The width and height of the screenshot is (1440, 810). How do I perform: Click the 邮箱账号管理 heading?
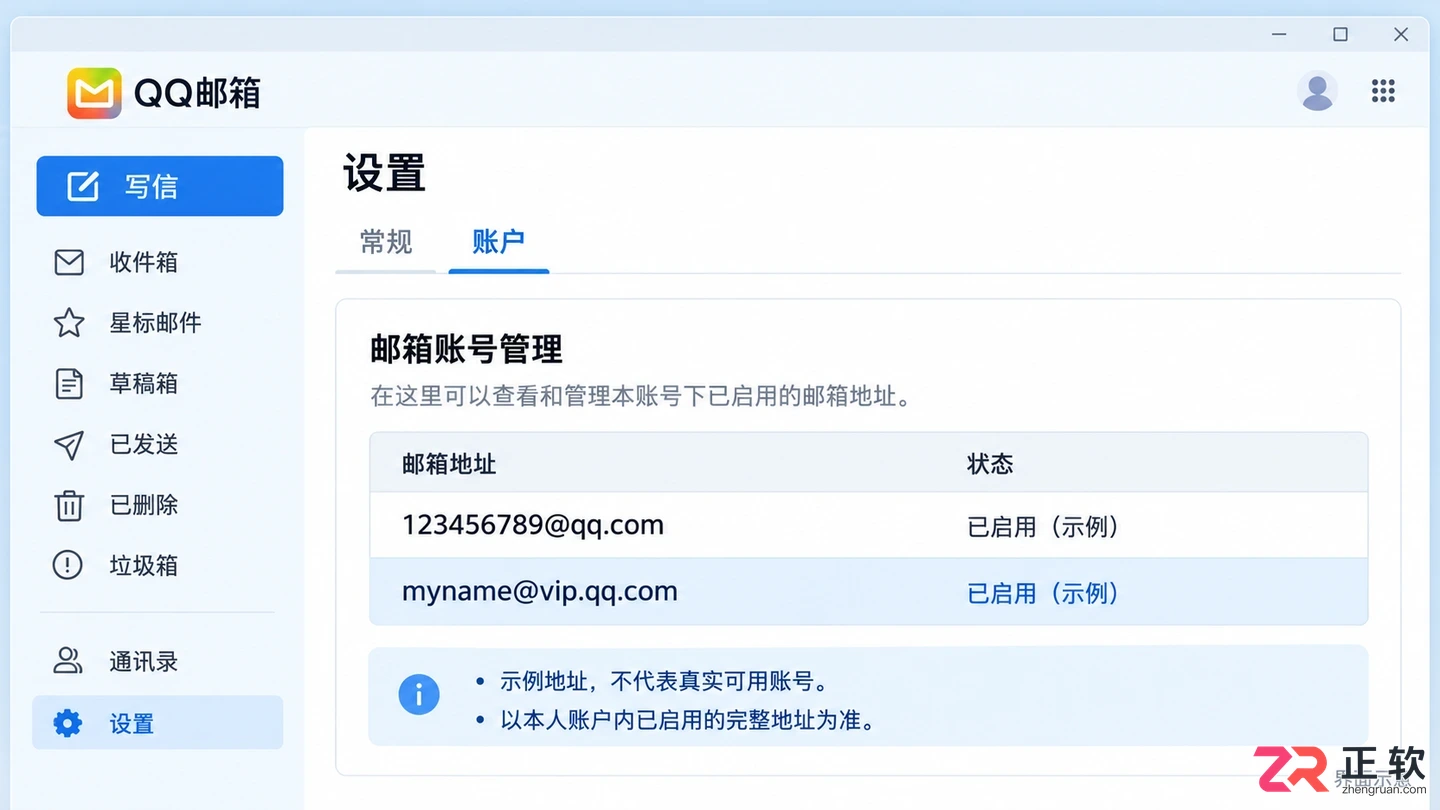(x=467, y=349)
